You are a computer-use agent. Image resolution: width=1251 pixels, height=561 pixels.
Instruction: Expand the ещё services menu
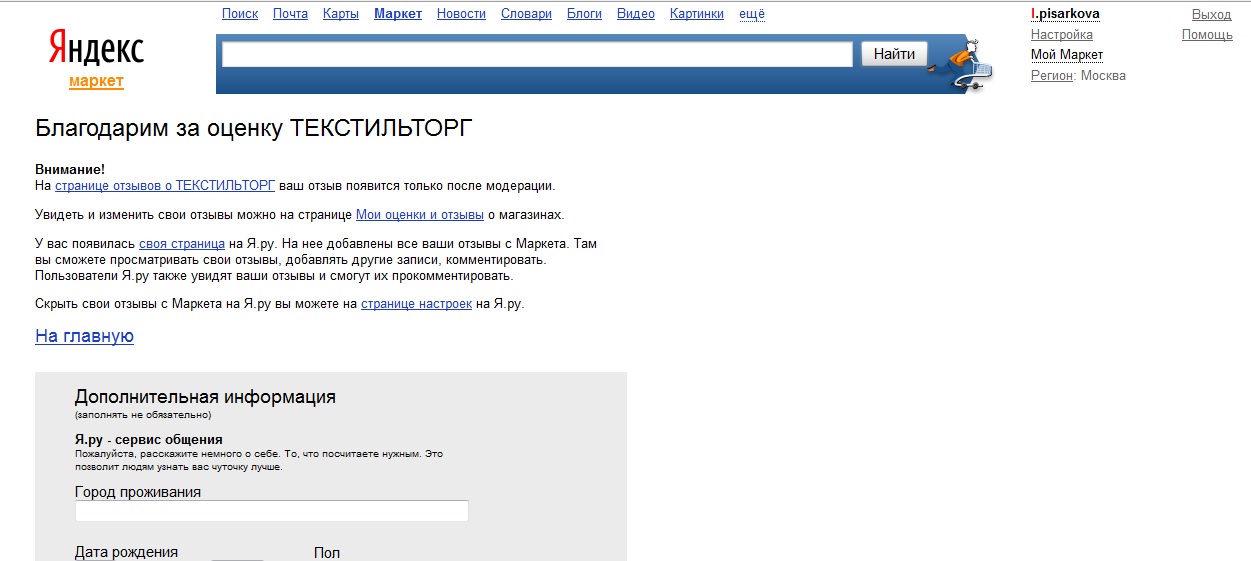click(752, 14)
